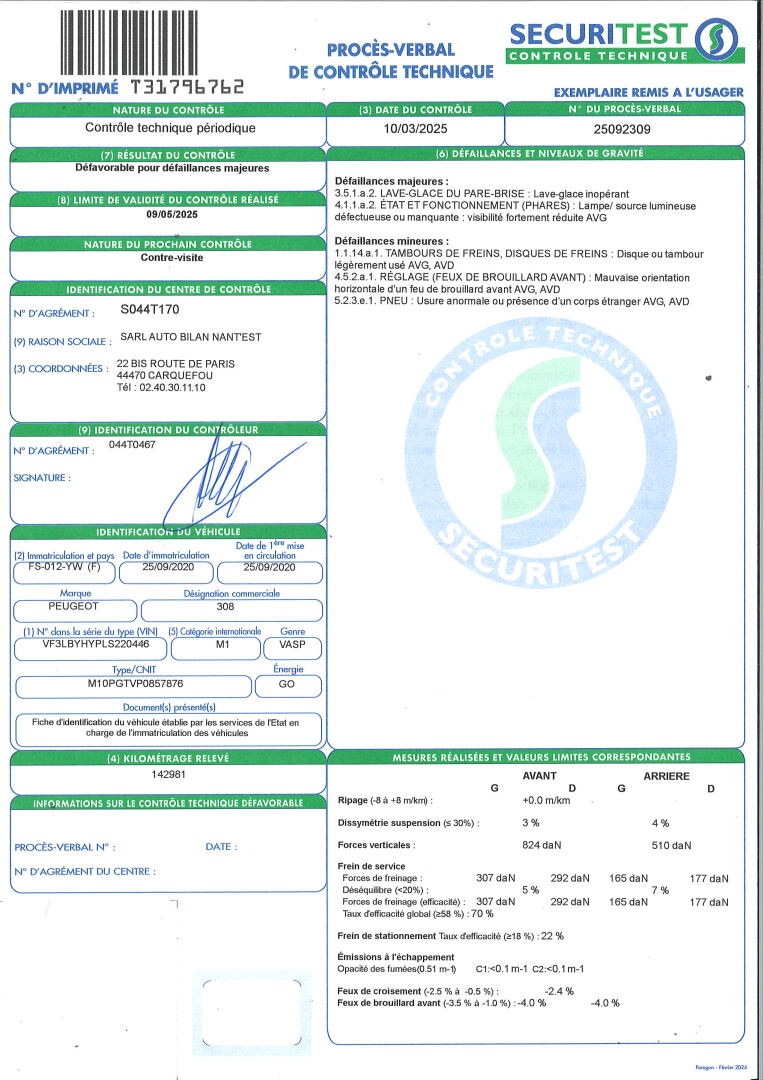Click controller agrément number 044T0467

[x=132, y=445]
